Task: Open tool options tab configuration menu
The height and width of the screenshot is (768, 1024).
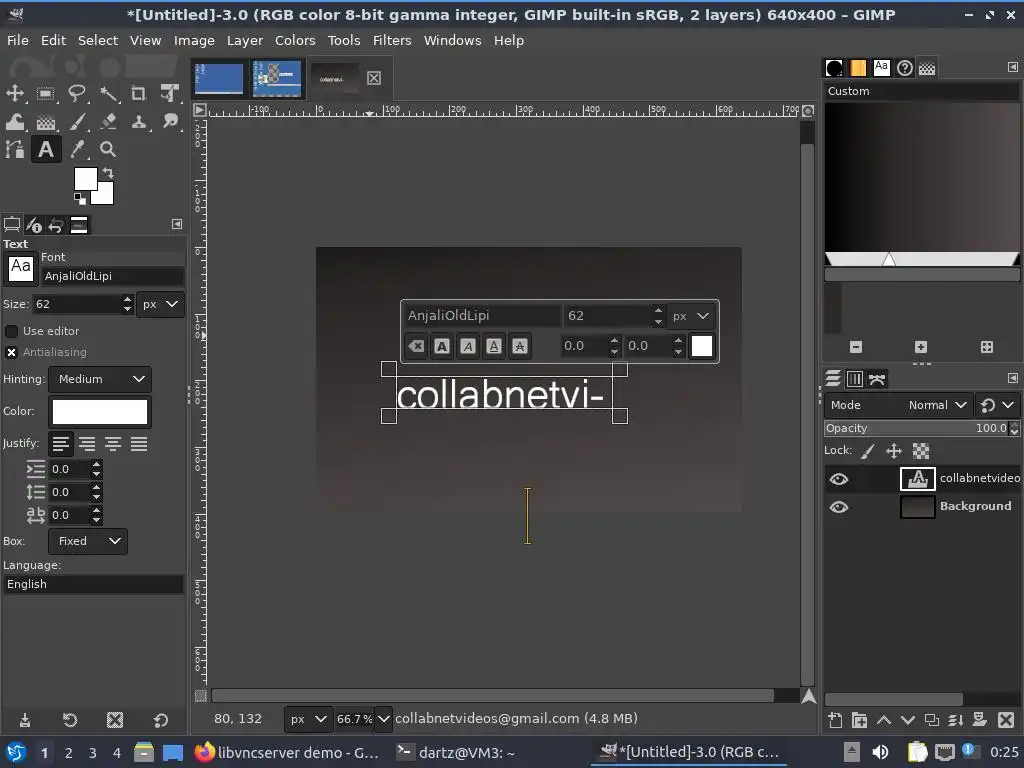Action: tap(176, 224)
